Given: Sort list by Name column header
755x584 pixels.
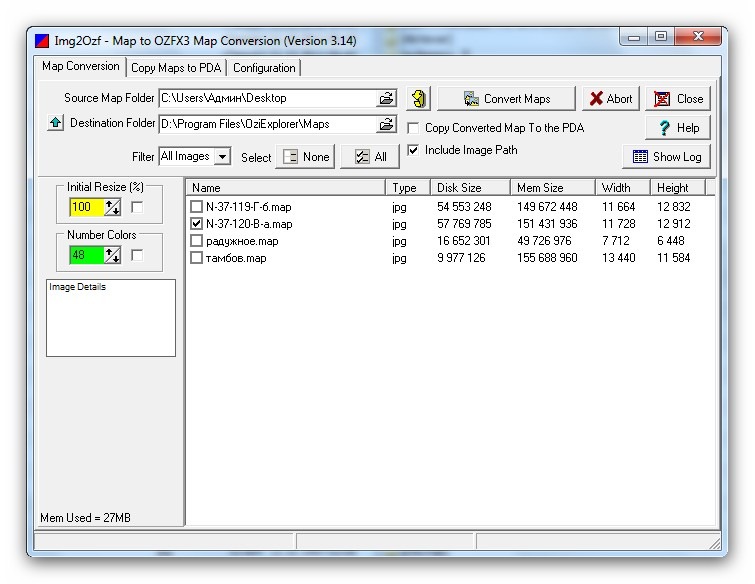Looking at the screenshot, I should pyautogui.click(x=286, y=188).
